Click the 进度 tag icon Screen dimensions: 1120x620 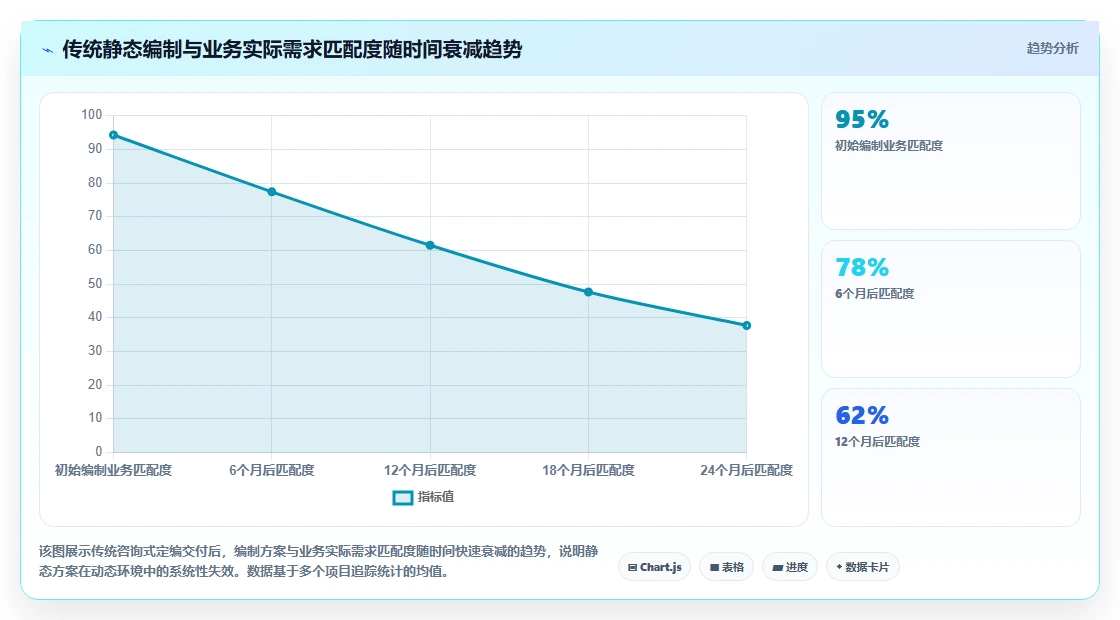778,568
